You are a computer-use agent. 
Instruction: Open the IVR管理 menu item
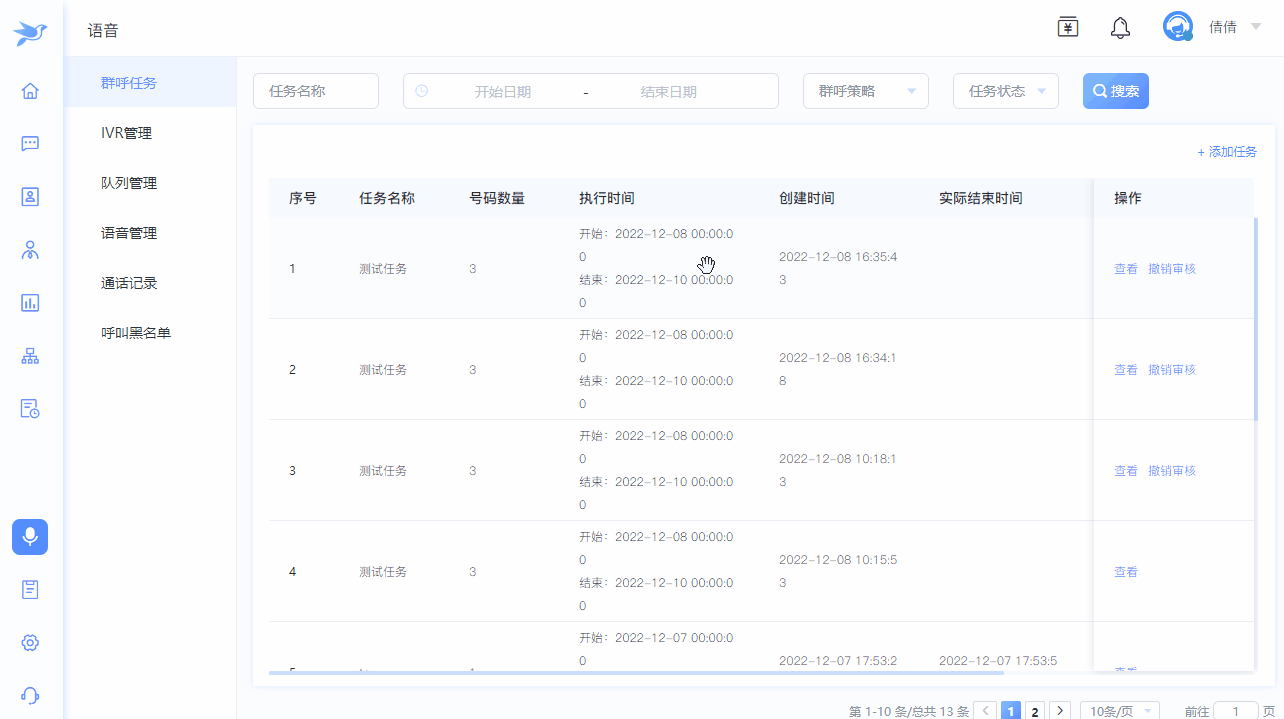126,133
